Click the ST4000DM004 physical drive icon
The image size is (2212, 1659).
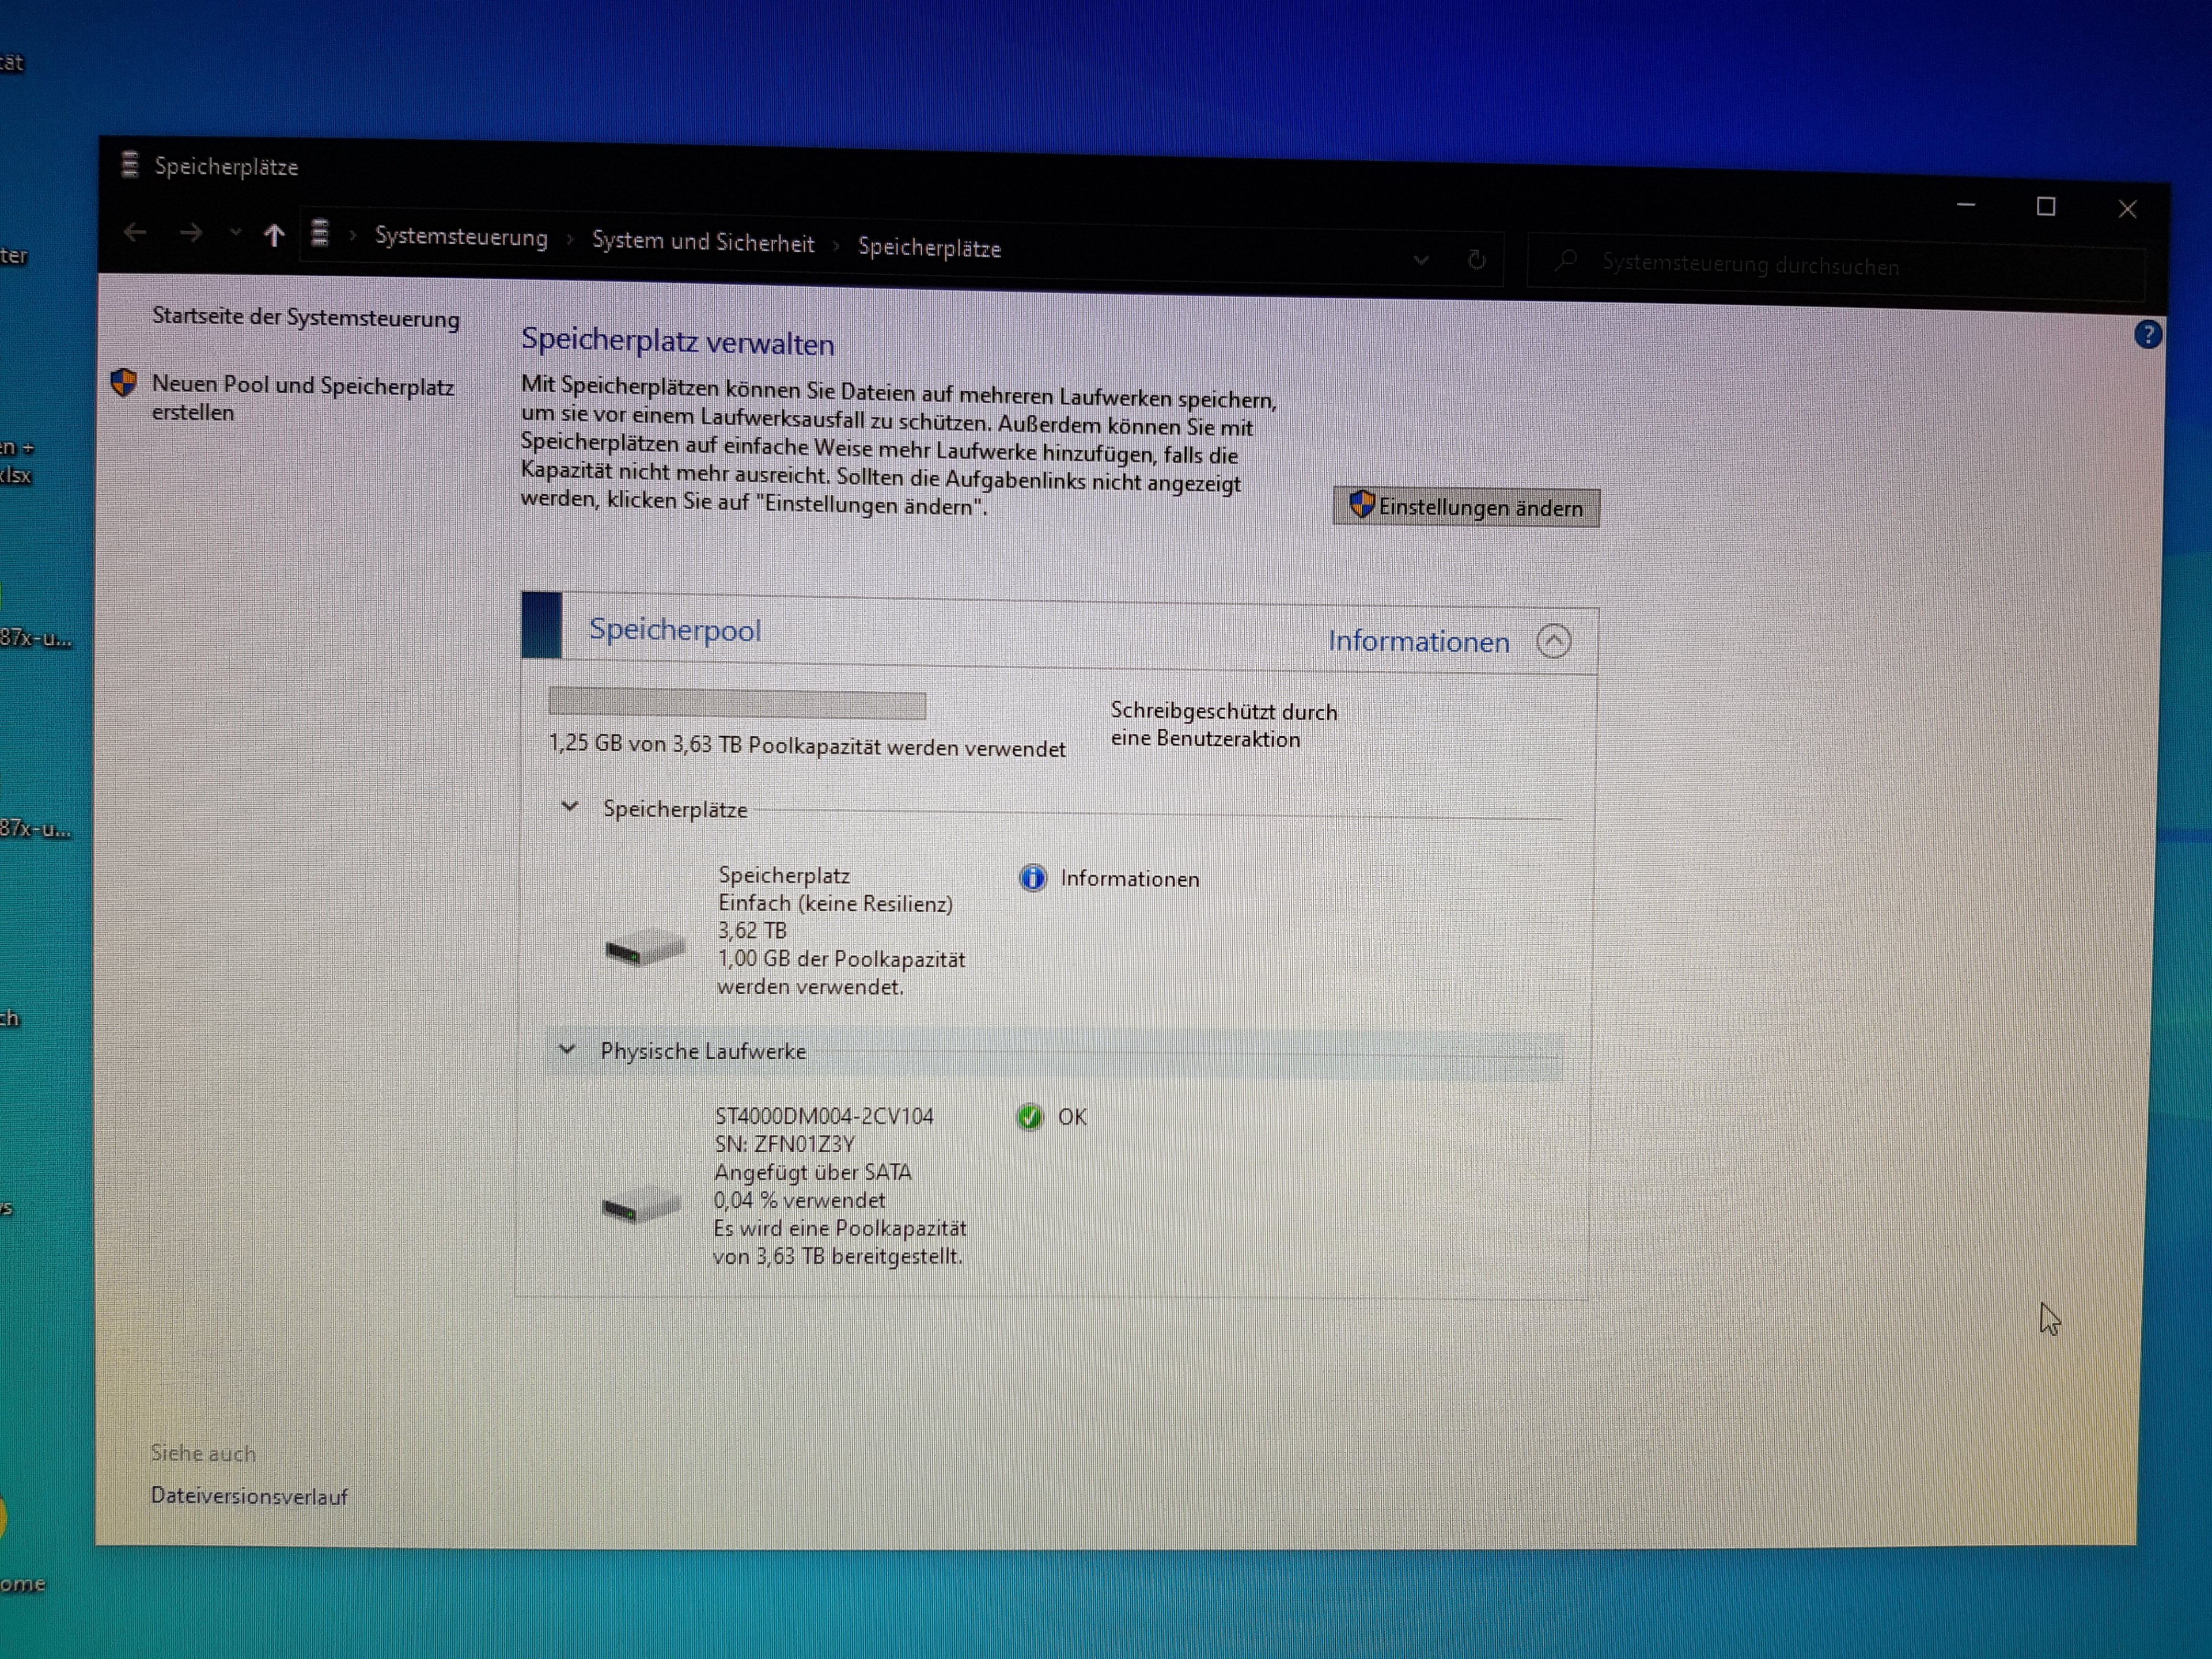pos(641,1205)
